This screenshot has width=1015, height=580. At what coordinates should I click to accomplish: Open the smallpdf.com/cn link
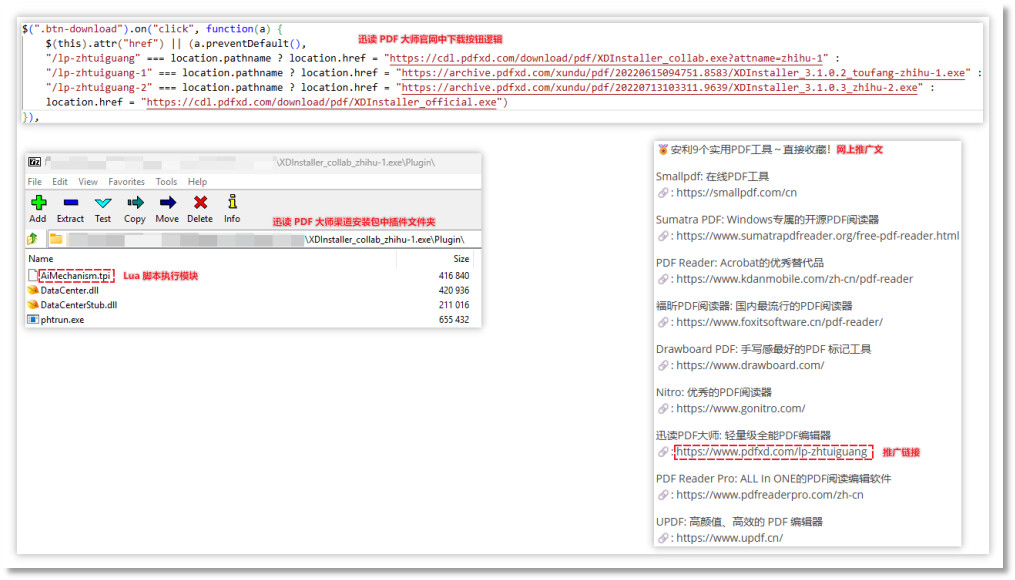(736, 193)
